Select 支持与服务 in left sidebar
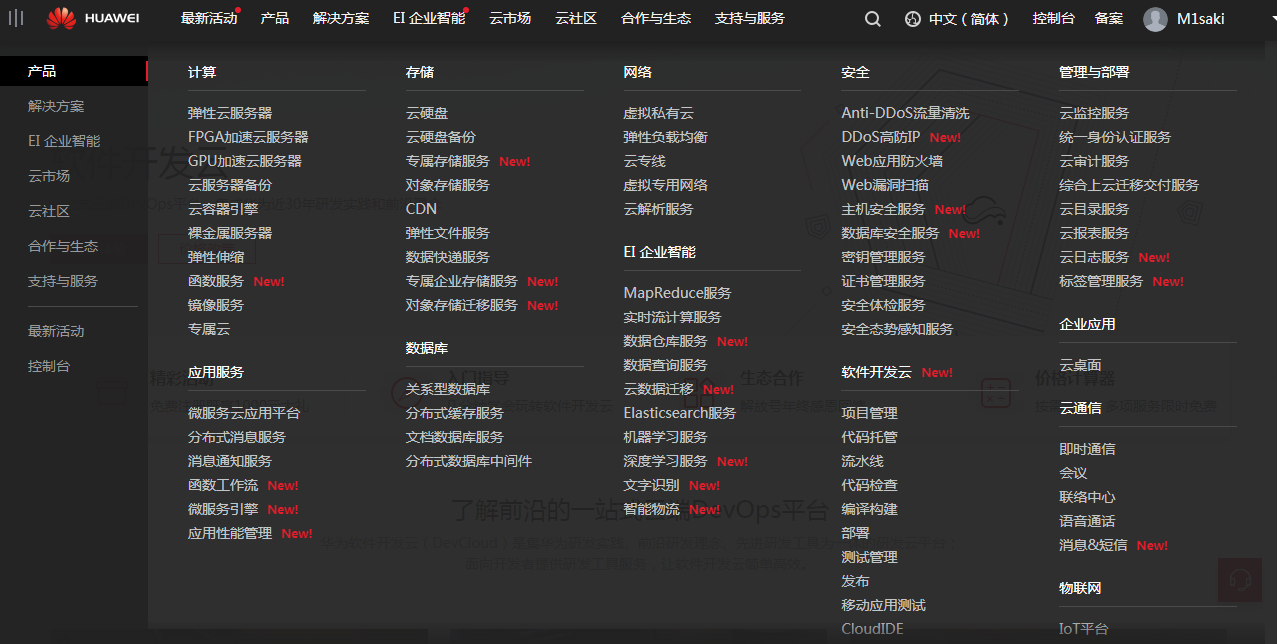Screen dimensions: 1277x644 [x=63, y=281]
